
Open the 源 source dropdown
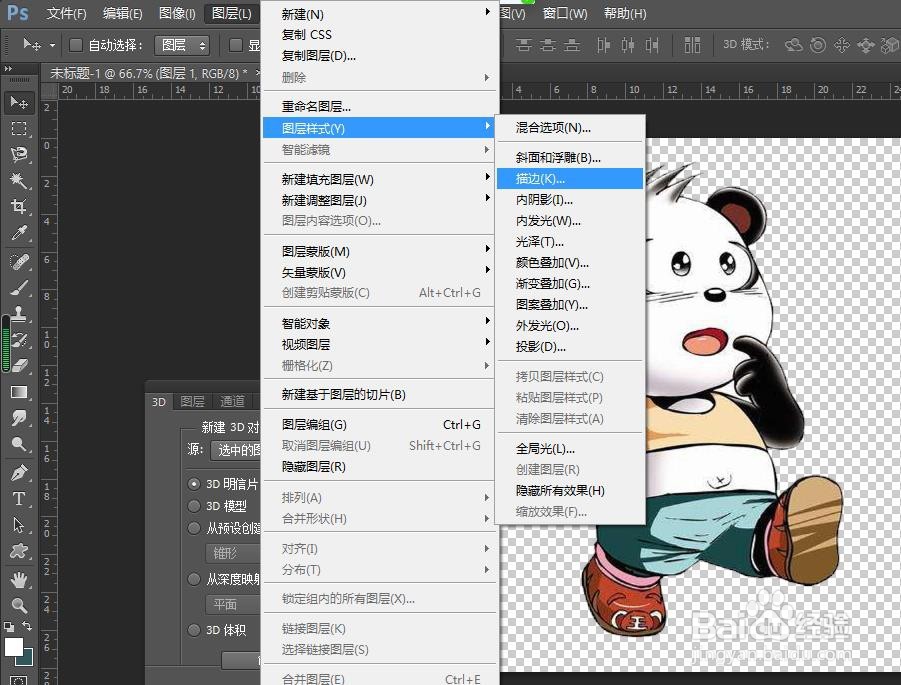point(236,449)
